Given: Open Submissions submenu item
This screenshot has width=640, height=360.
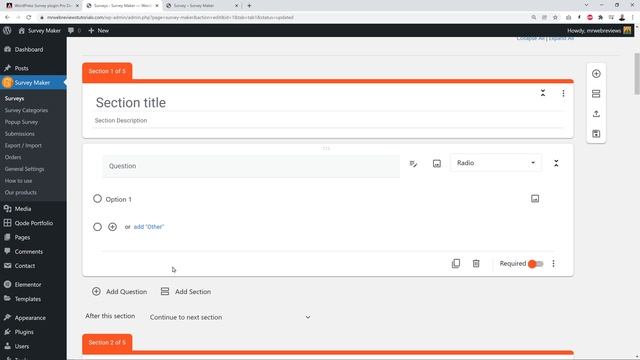Looking at the screenshot, I should [20, 134].
